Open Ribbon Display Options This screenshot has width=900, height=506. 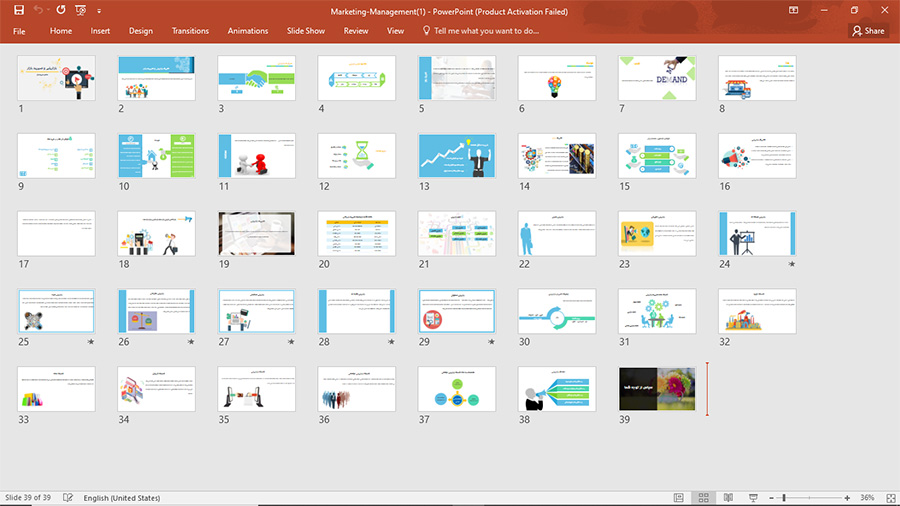793,10
